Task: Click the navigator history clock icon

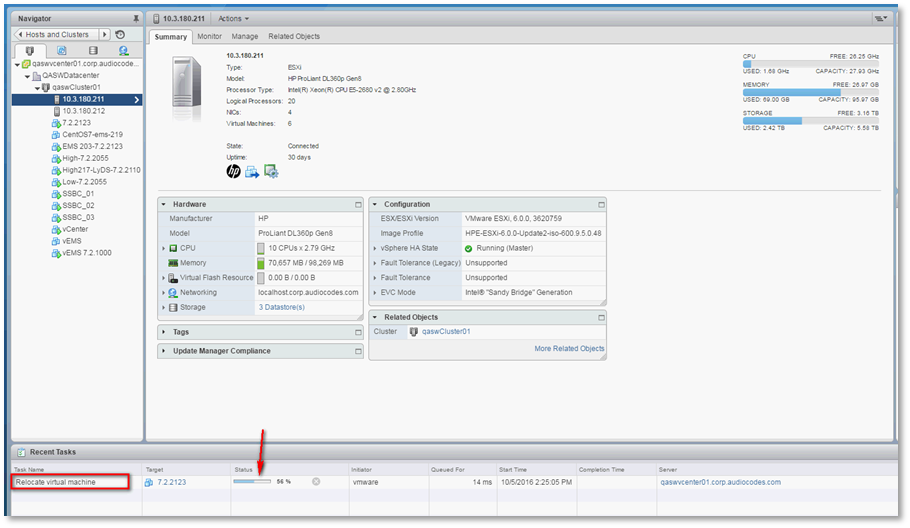Action: (119, 34)
